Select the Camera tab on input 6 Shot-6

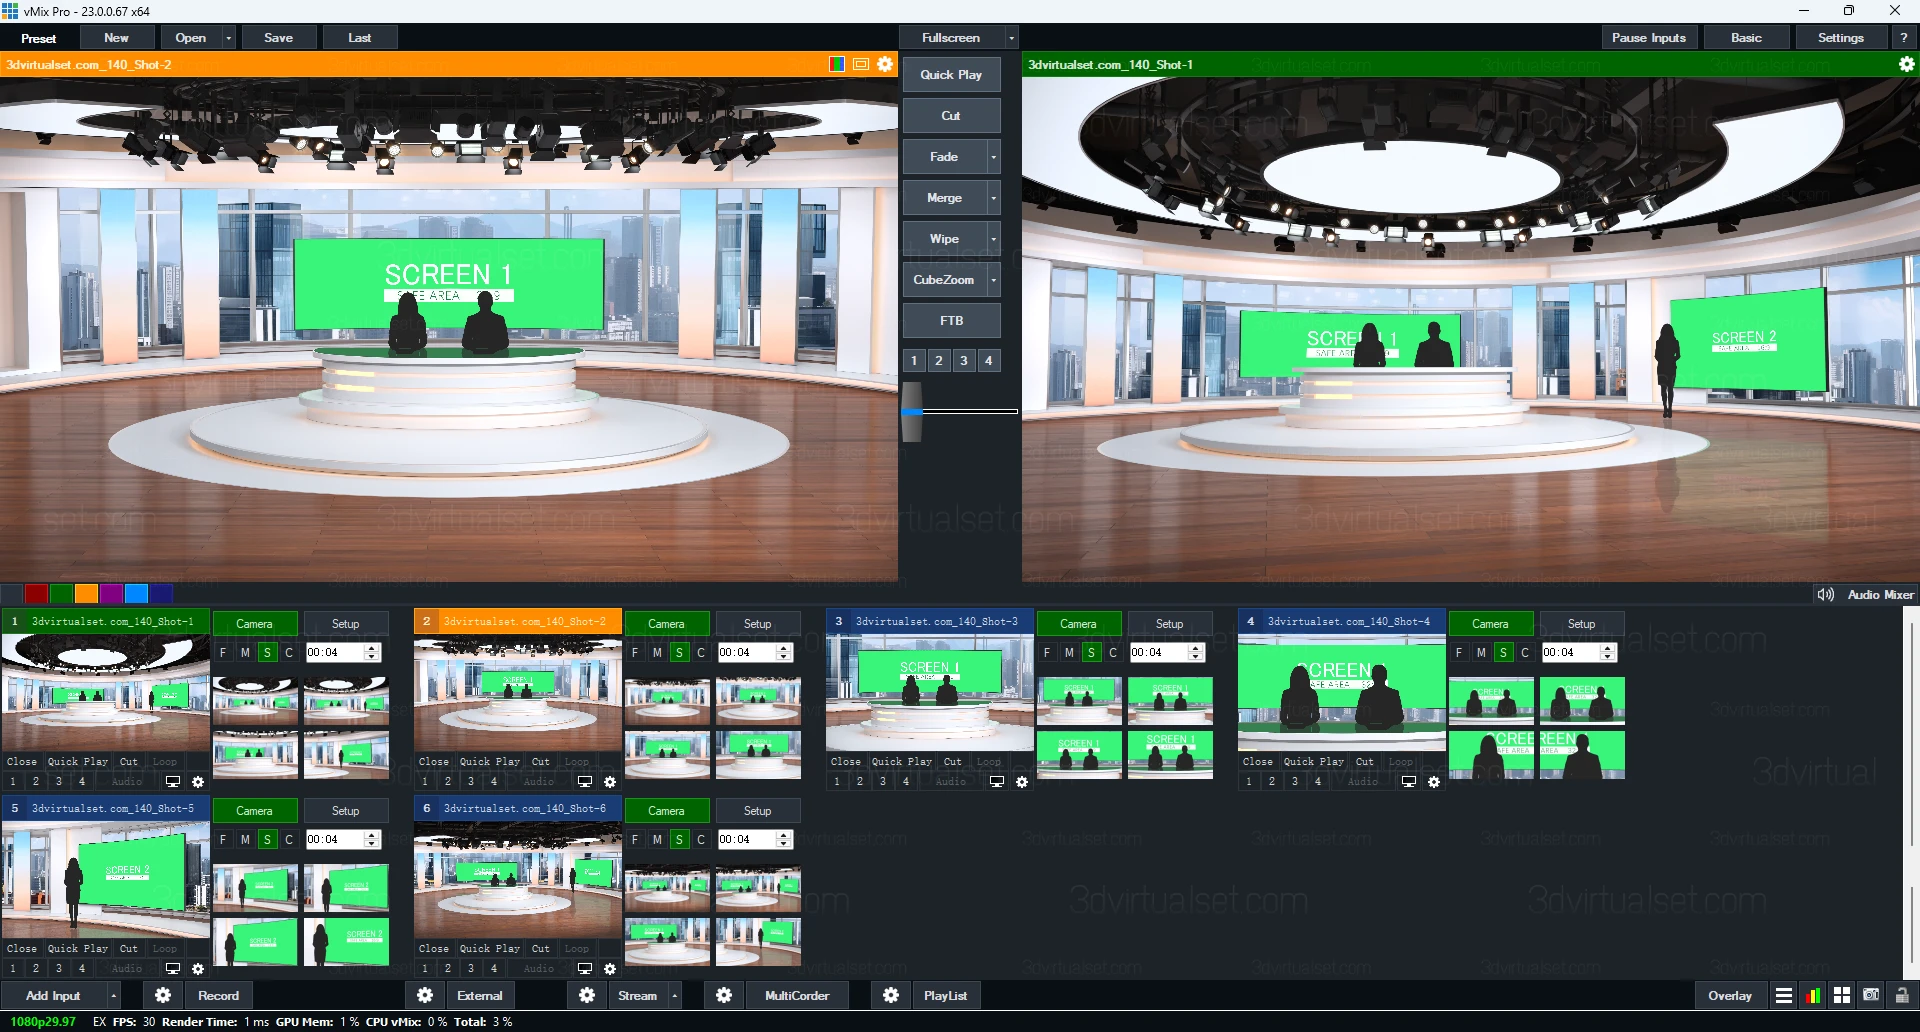tap(666, 811)
